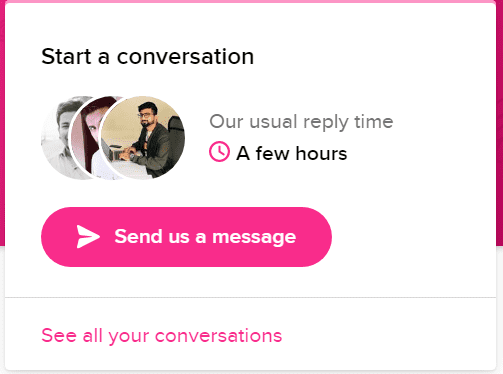This screenshot has width=503, height=374.
Task: Click the divider line above the conversations link
Action: tap(251, 297)
